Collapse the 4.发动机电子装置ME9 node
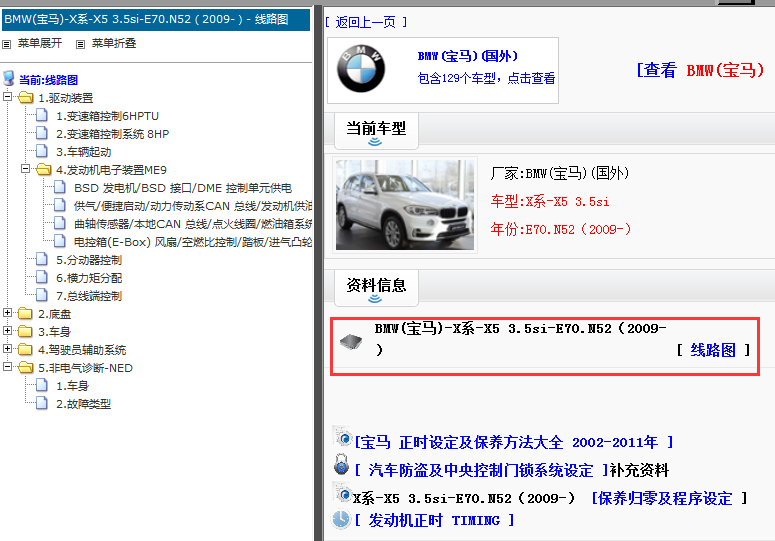The height and width of the screenshot is (541, 775). click(25, 169)
